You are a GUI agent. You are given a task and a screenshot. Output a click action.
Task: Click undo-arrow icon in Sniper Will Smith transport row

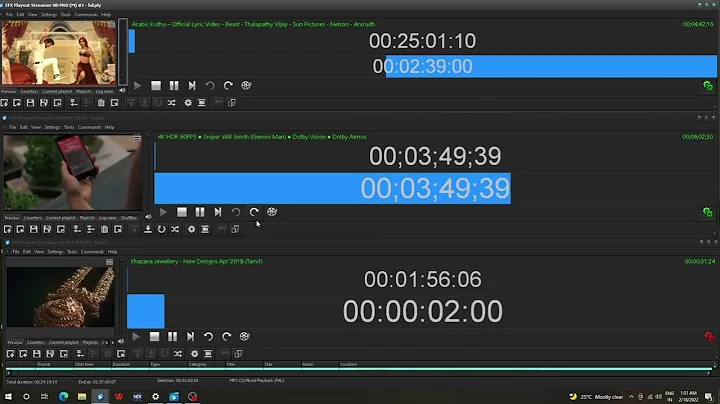tap(236, 212)
